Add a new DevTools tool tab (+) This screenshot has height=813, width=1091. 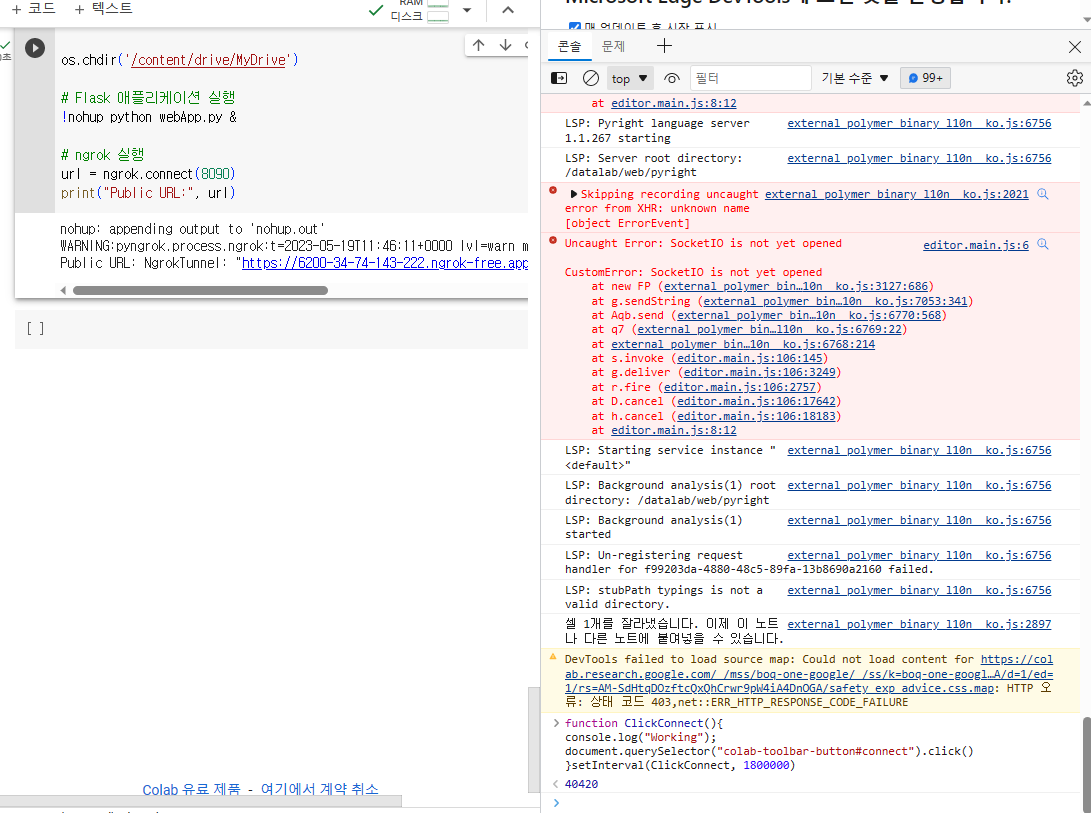664,46
